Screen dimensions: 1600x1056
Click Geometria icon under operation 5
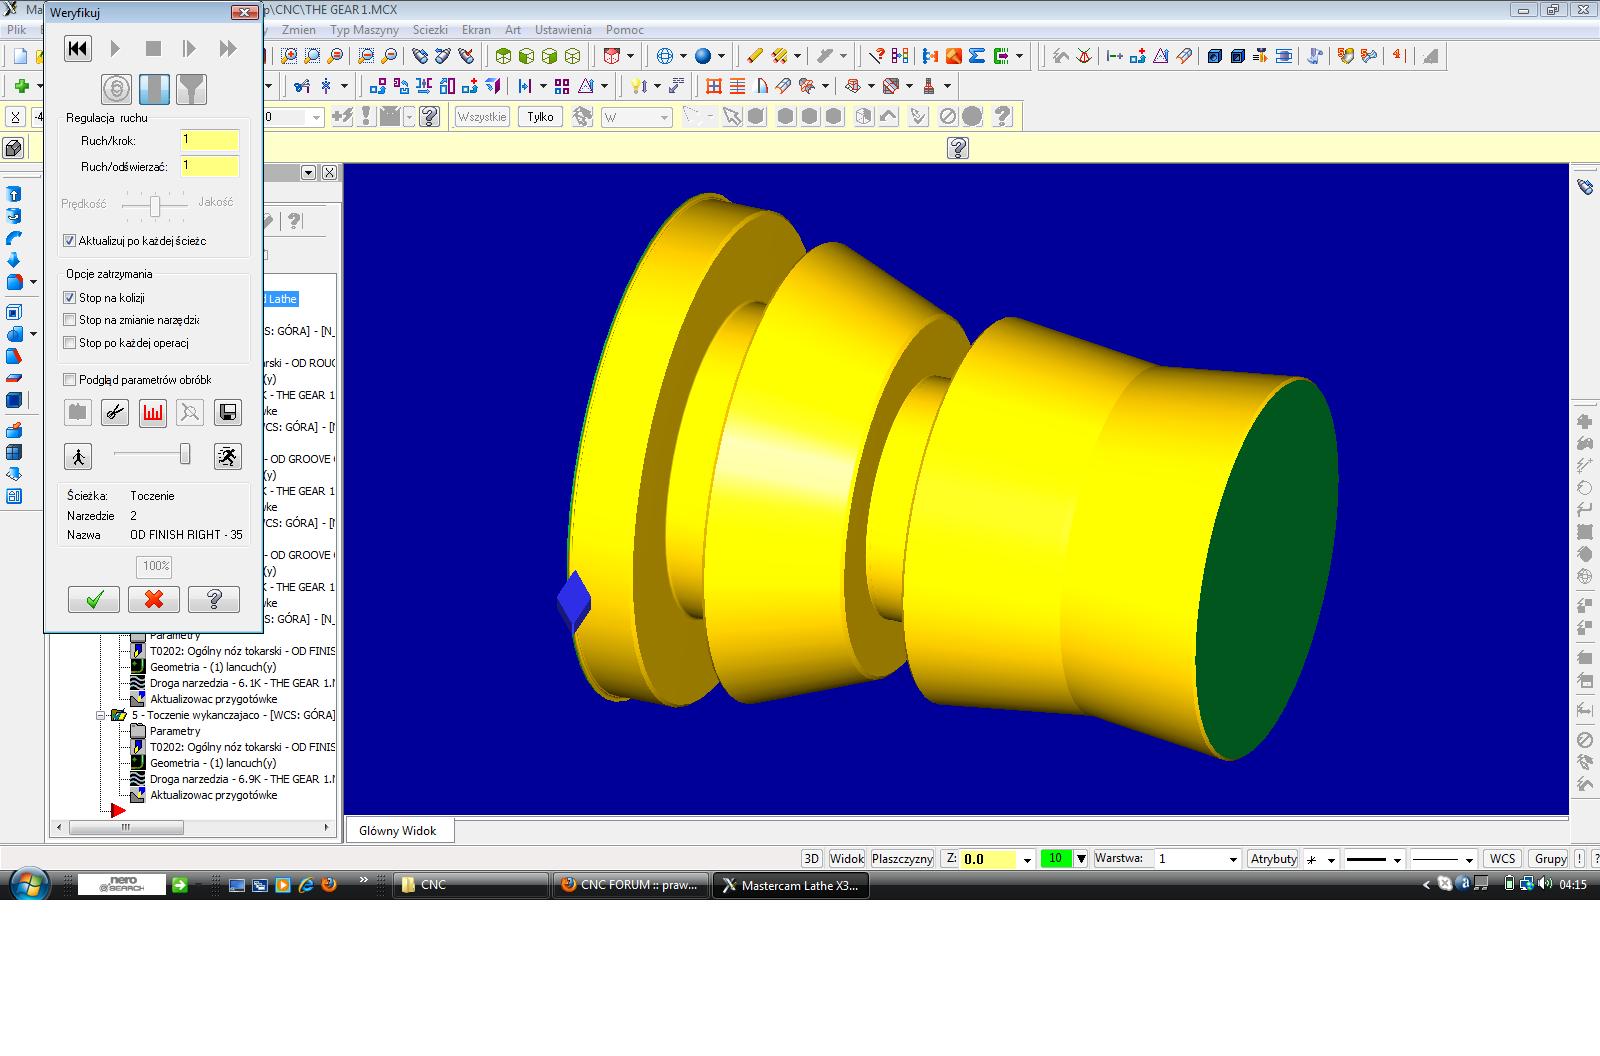click(139, 763)
